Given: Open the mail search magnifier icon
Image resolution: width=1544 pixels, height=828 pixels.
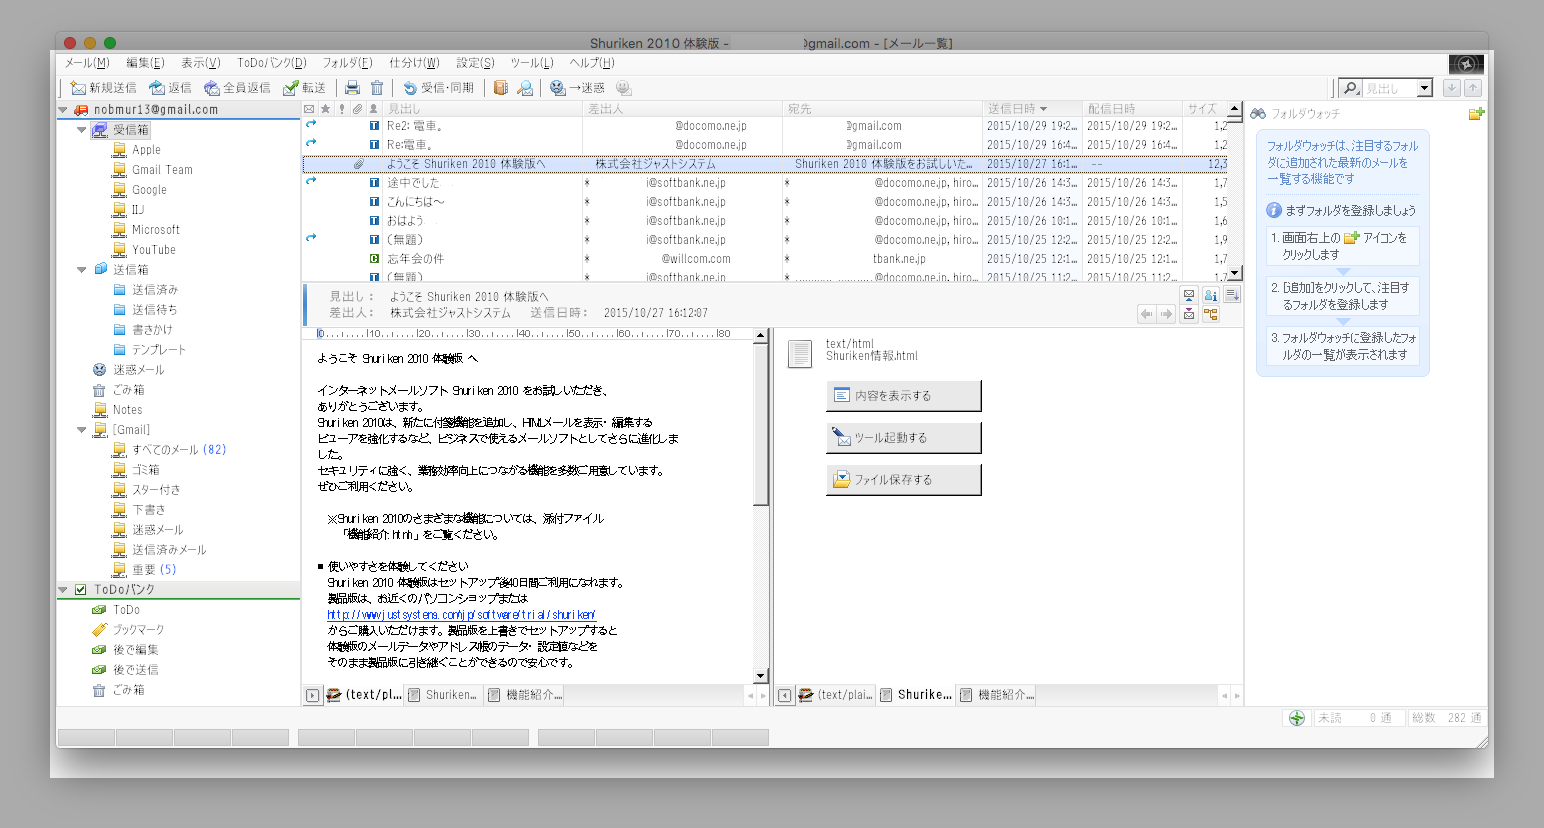Looking at the screenshot, I should 1353,87.
